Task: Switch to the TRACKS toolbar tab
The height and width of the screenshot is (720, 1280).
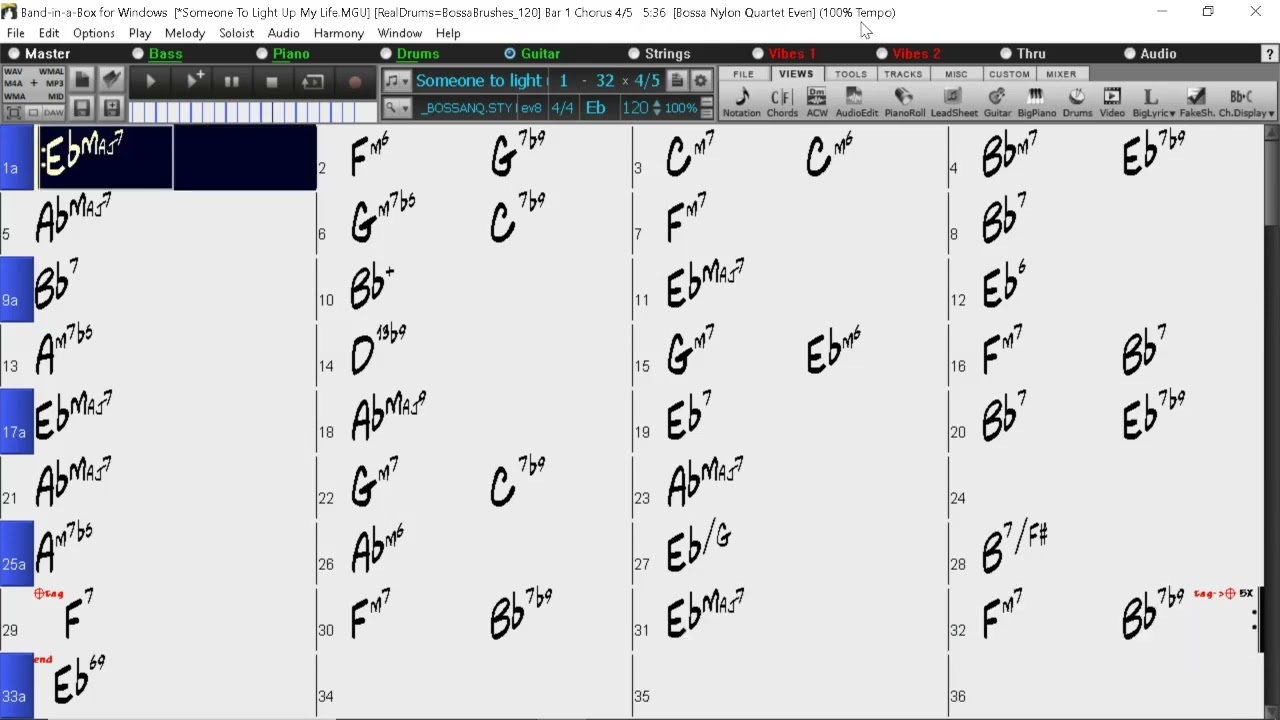Action: 903,74
